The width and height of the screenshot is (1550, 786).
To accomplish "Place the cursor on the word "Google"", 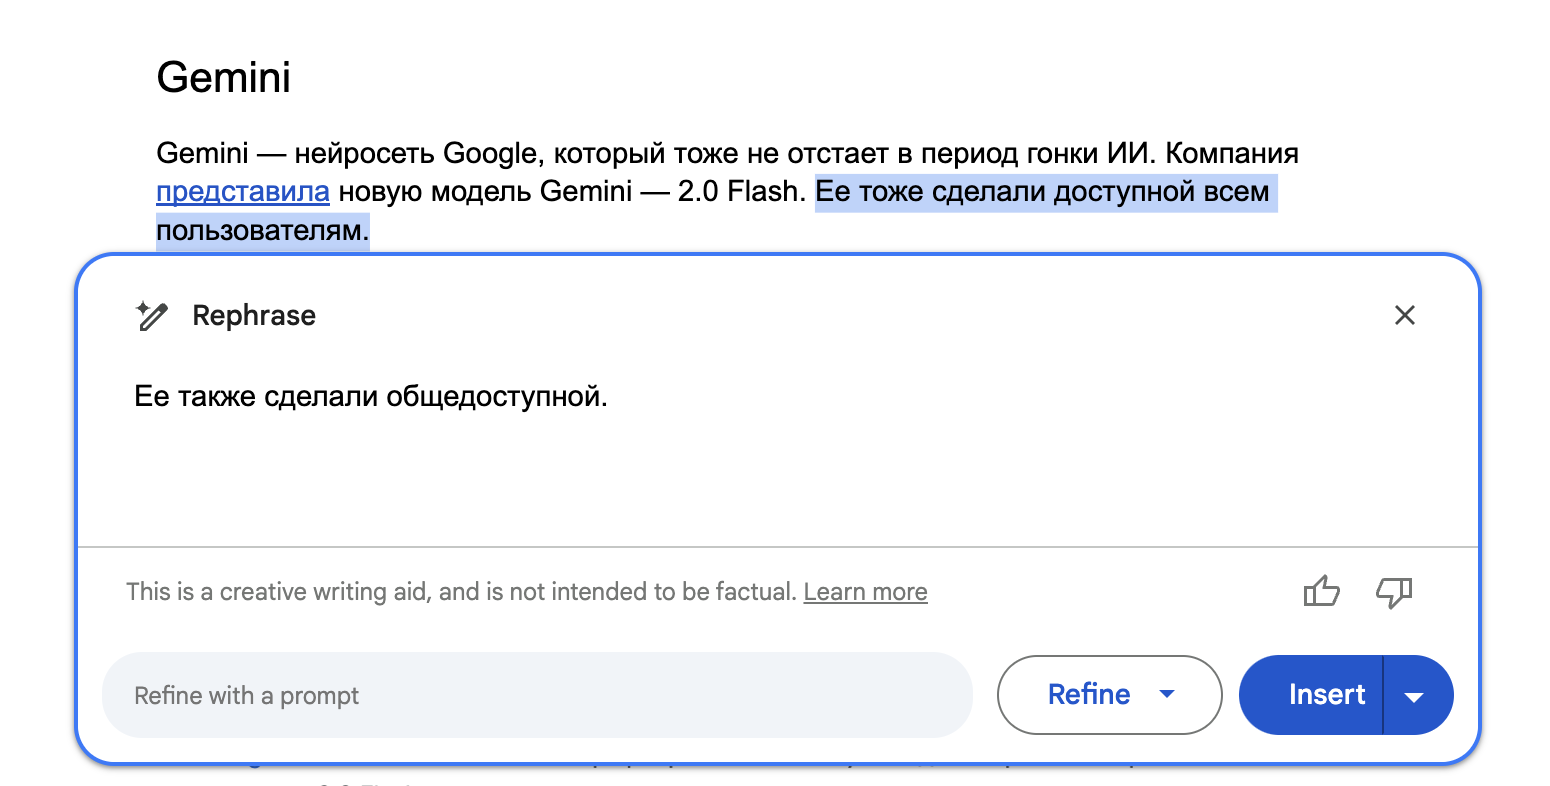I will tap(490, 153).
